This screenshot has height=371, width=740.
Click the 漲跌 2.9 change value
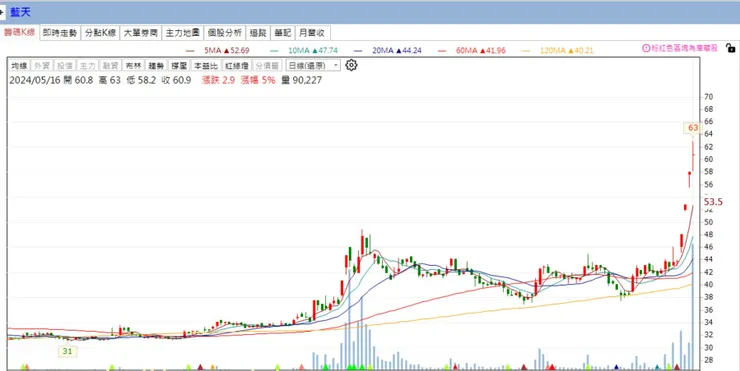(x=218, y=80)
